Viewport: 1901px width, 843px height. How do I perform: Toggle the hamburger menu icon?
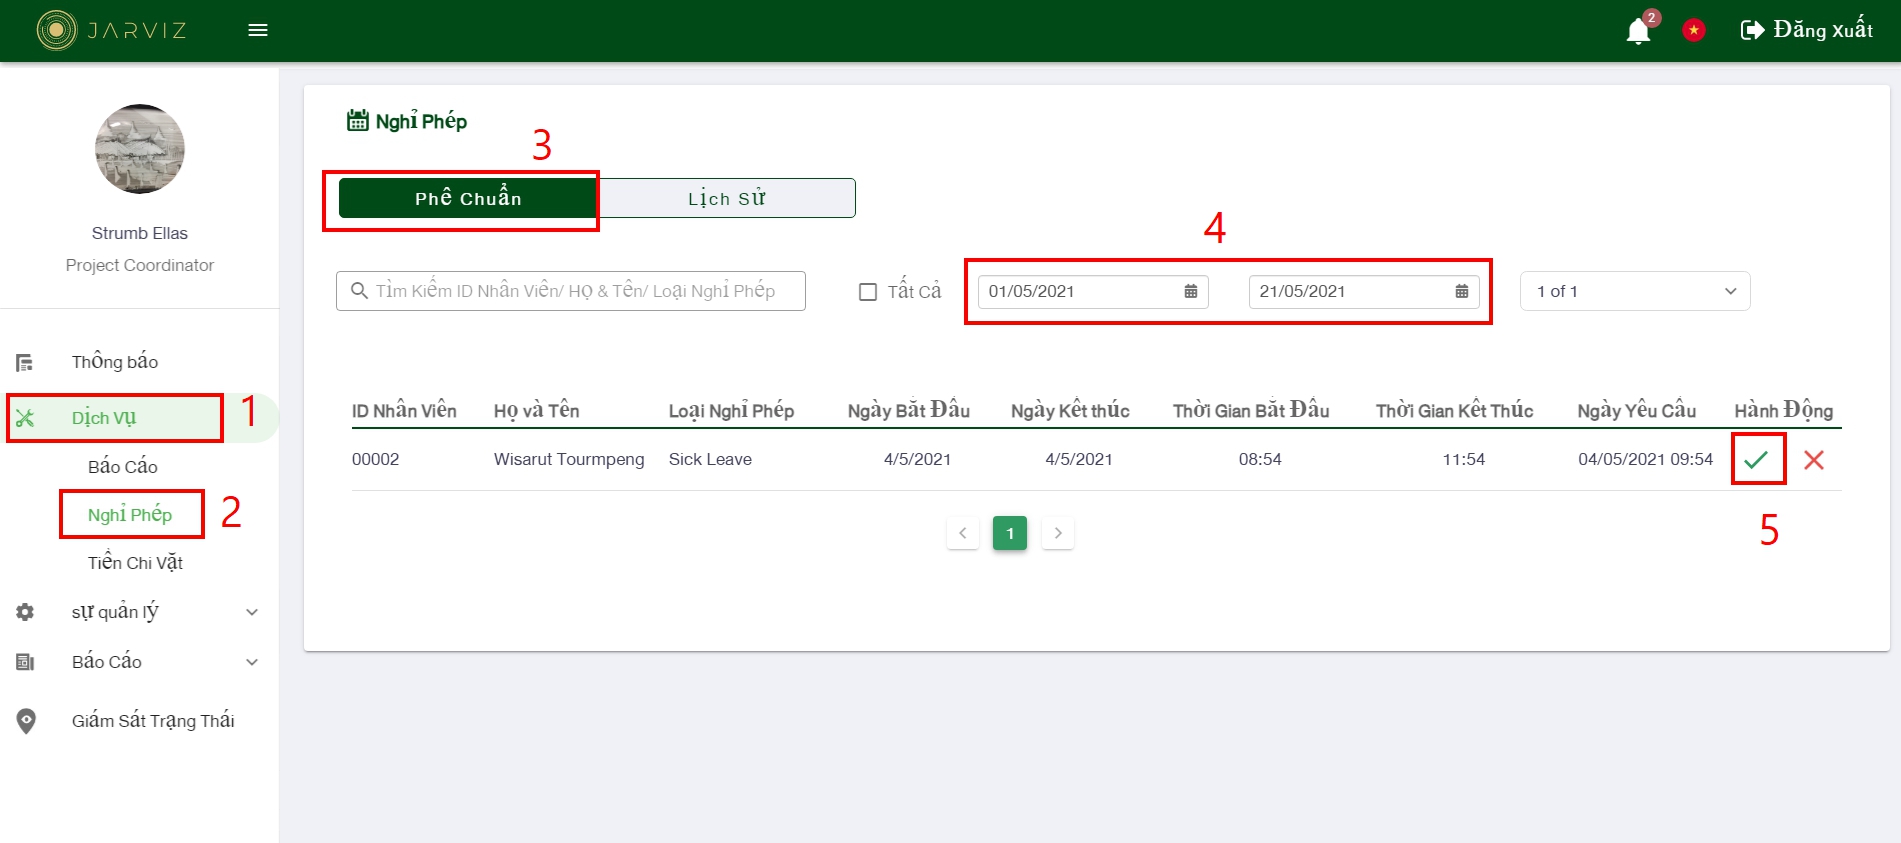[x=258, y=30]
